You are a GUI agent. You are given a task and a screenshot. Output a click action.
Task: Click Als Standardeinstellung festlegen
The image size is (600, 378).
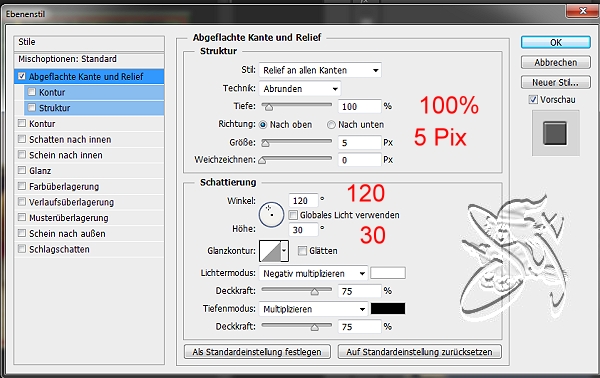(257, 352)
